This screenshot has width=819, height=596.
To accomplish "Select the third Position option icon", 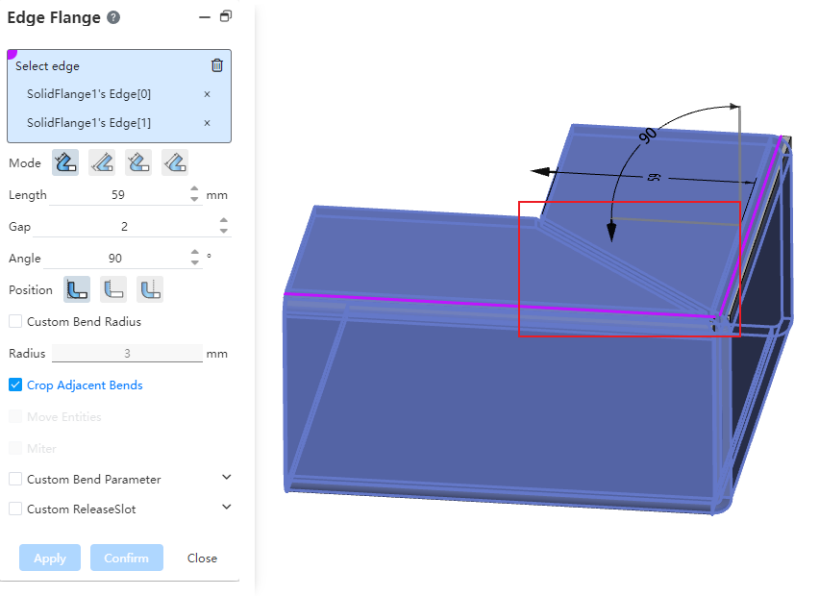I will [150, 290].
